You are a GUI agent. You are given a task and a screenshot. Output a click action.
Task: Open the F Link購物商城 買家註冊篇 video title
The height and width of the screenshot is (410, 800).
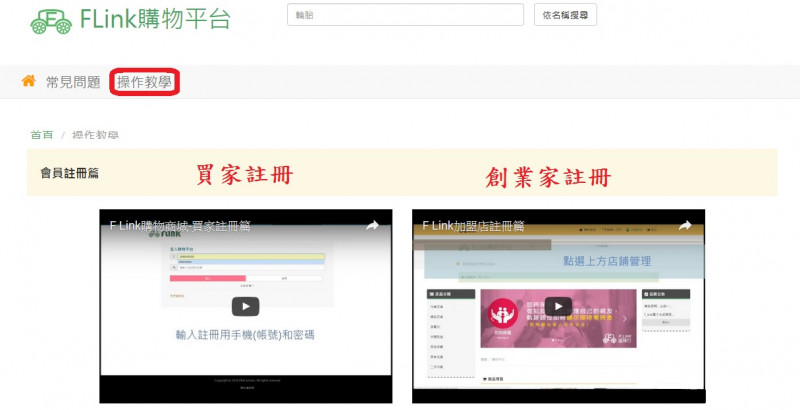[180, 227]
